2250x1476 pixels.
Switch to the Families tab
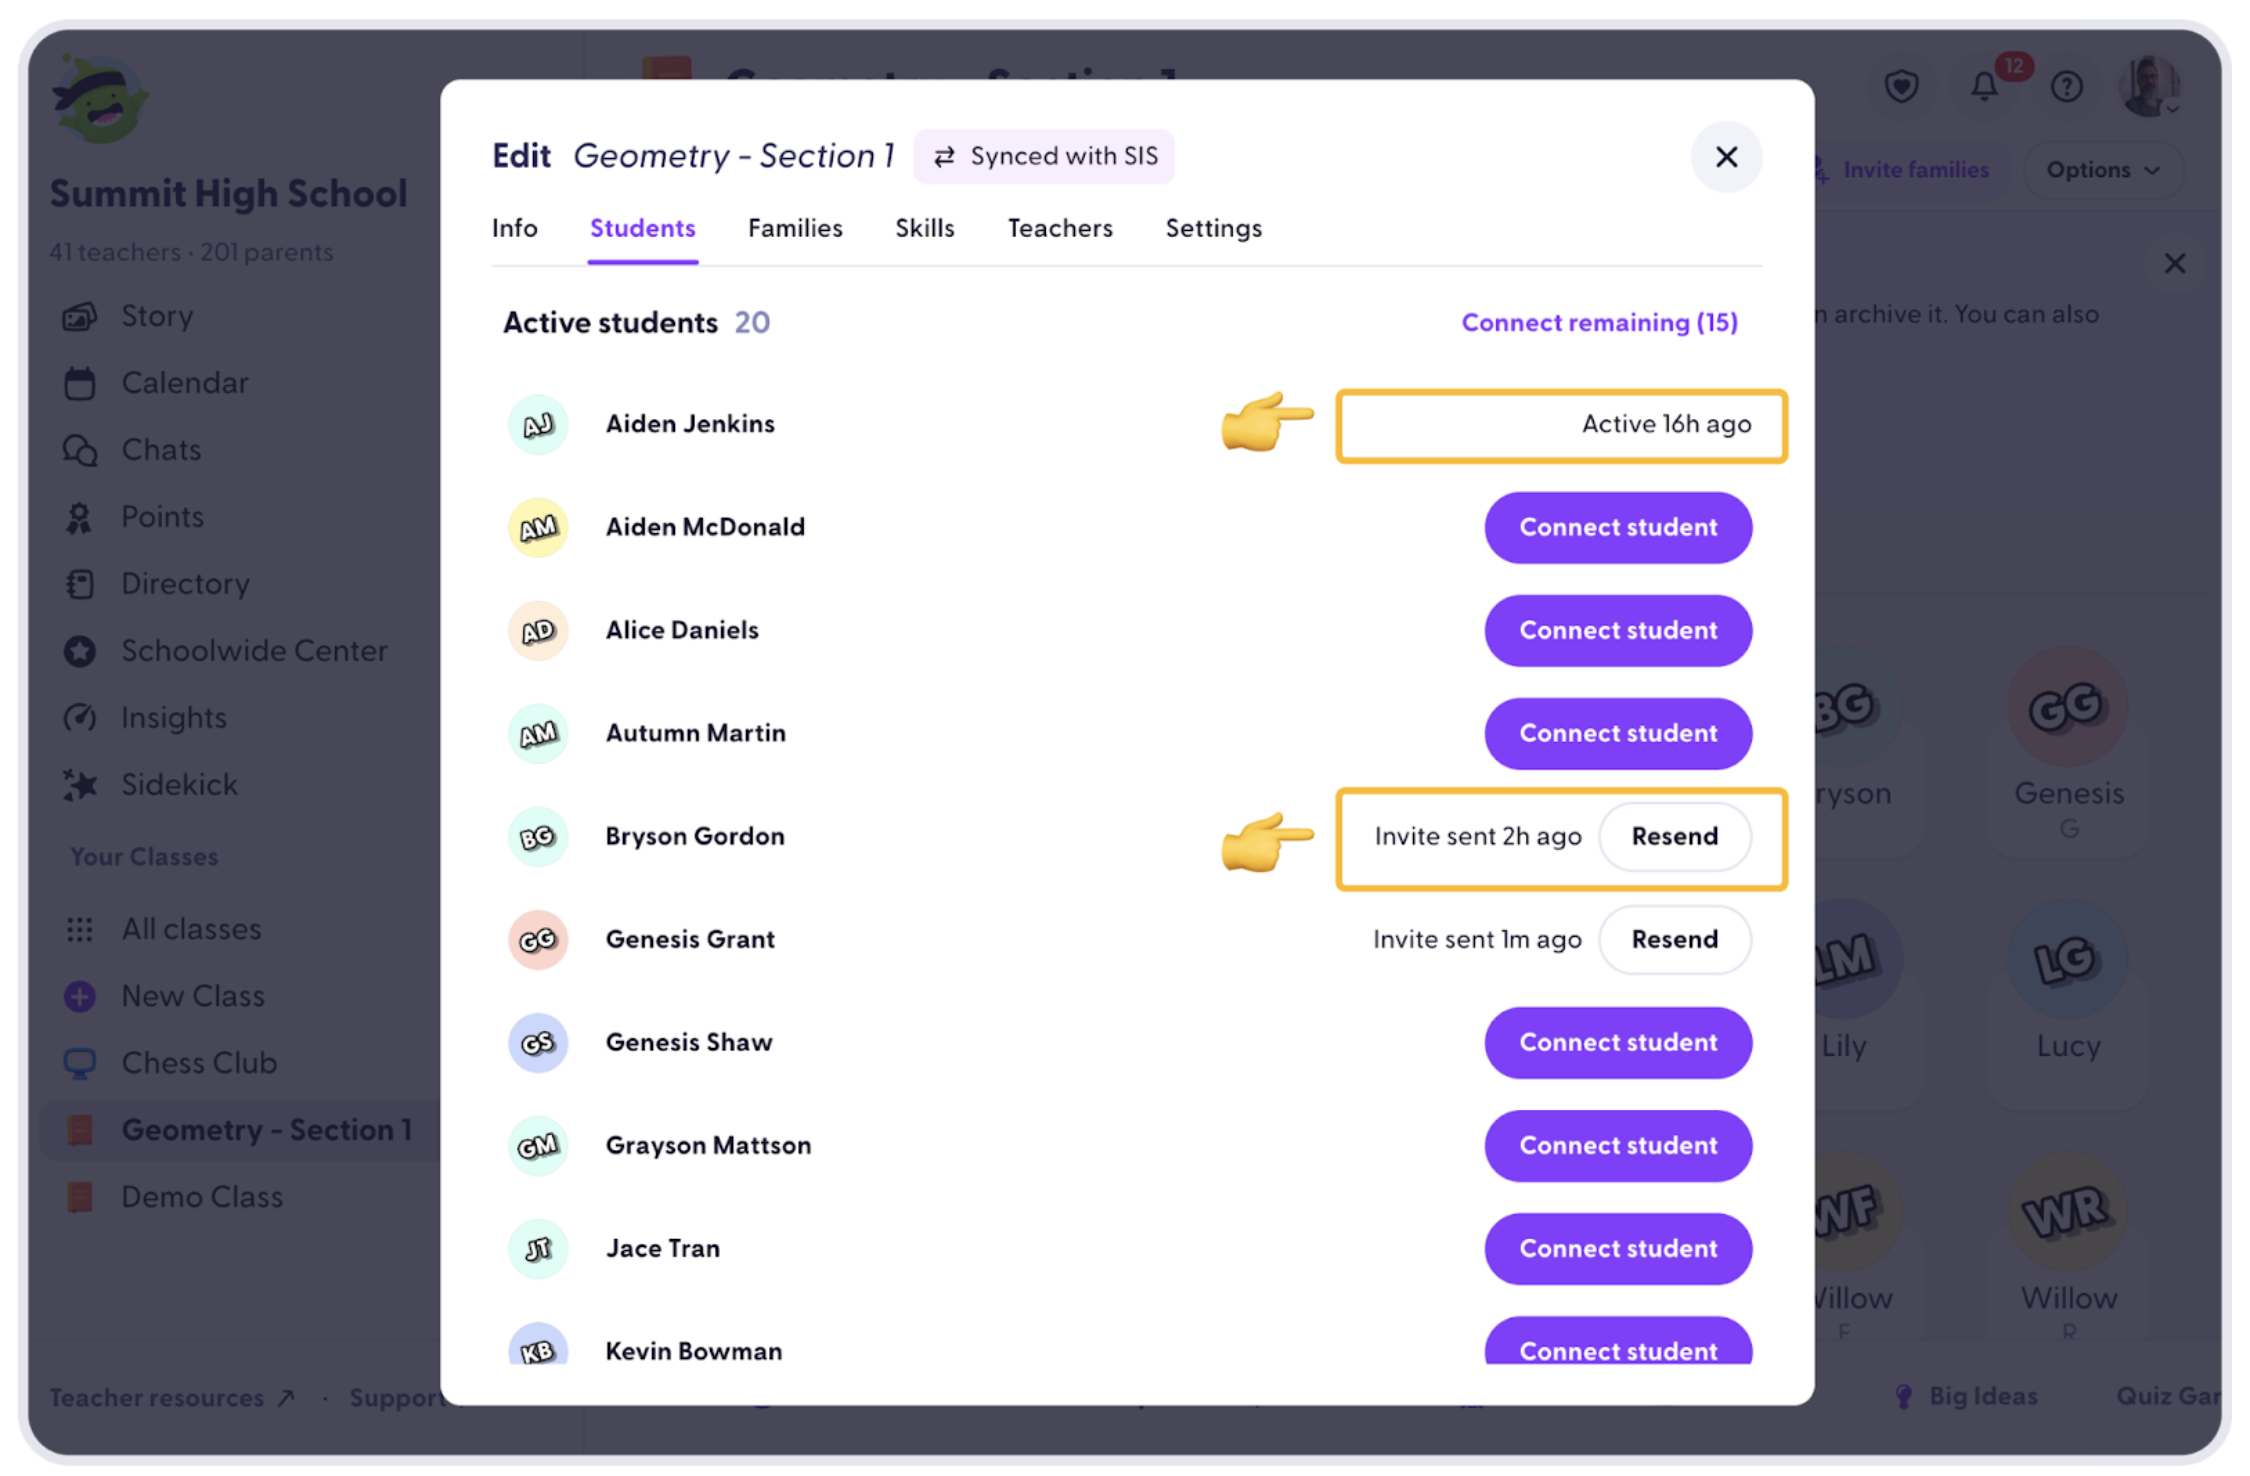[795, 228]
